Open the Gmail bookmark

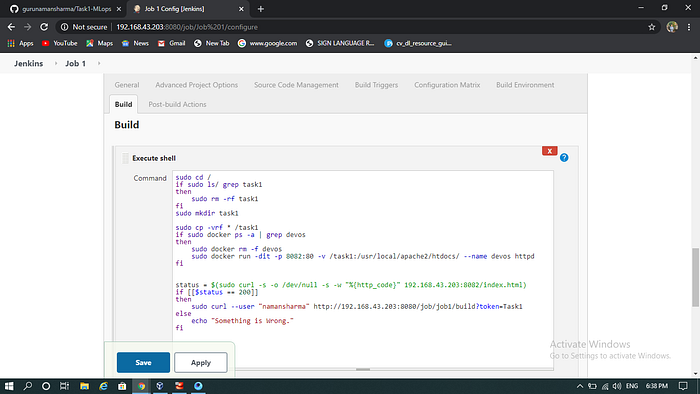pyautogui.click(x=171, y=43)
